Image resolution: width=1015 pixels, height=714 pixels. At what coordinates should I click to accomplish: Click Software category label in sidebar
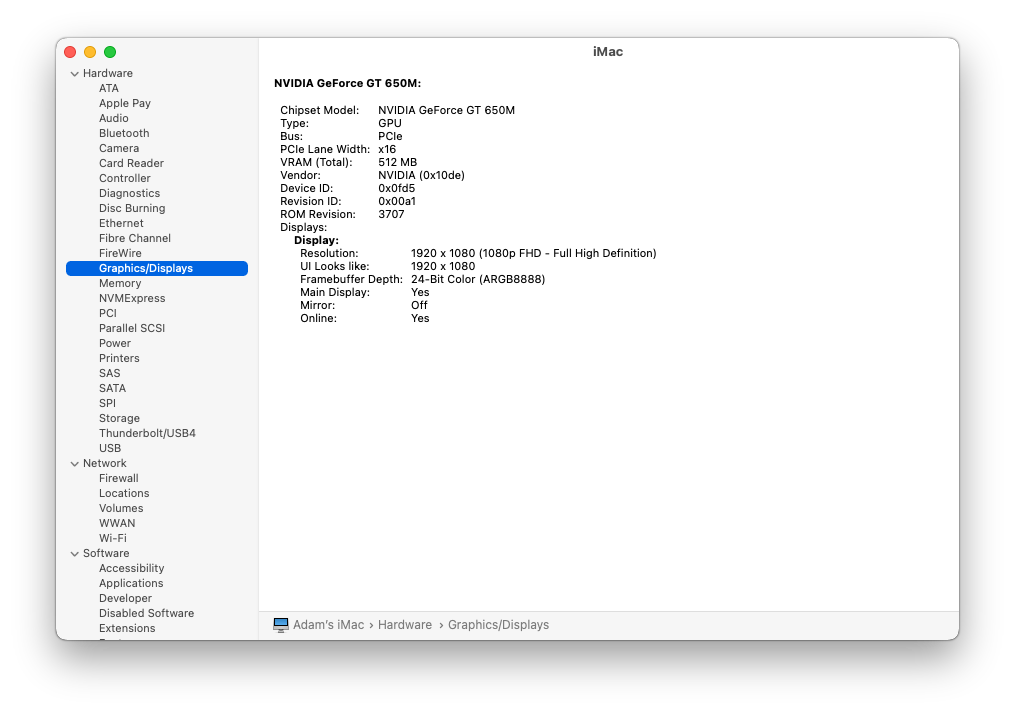(106, 553)
